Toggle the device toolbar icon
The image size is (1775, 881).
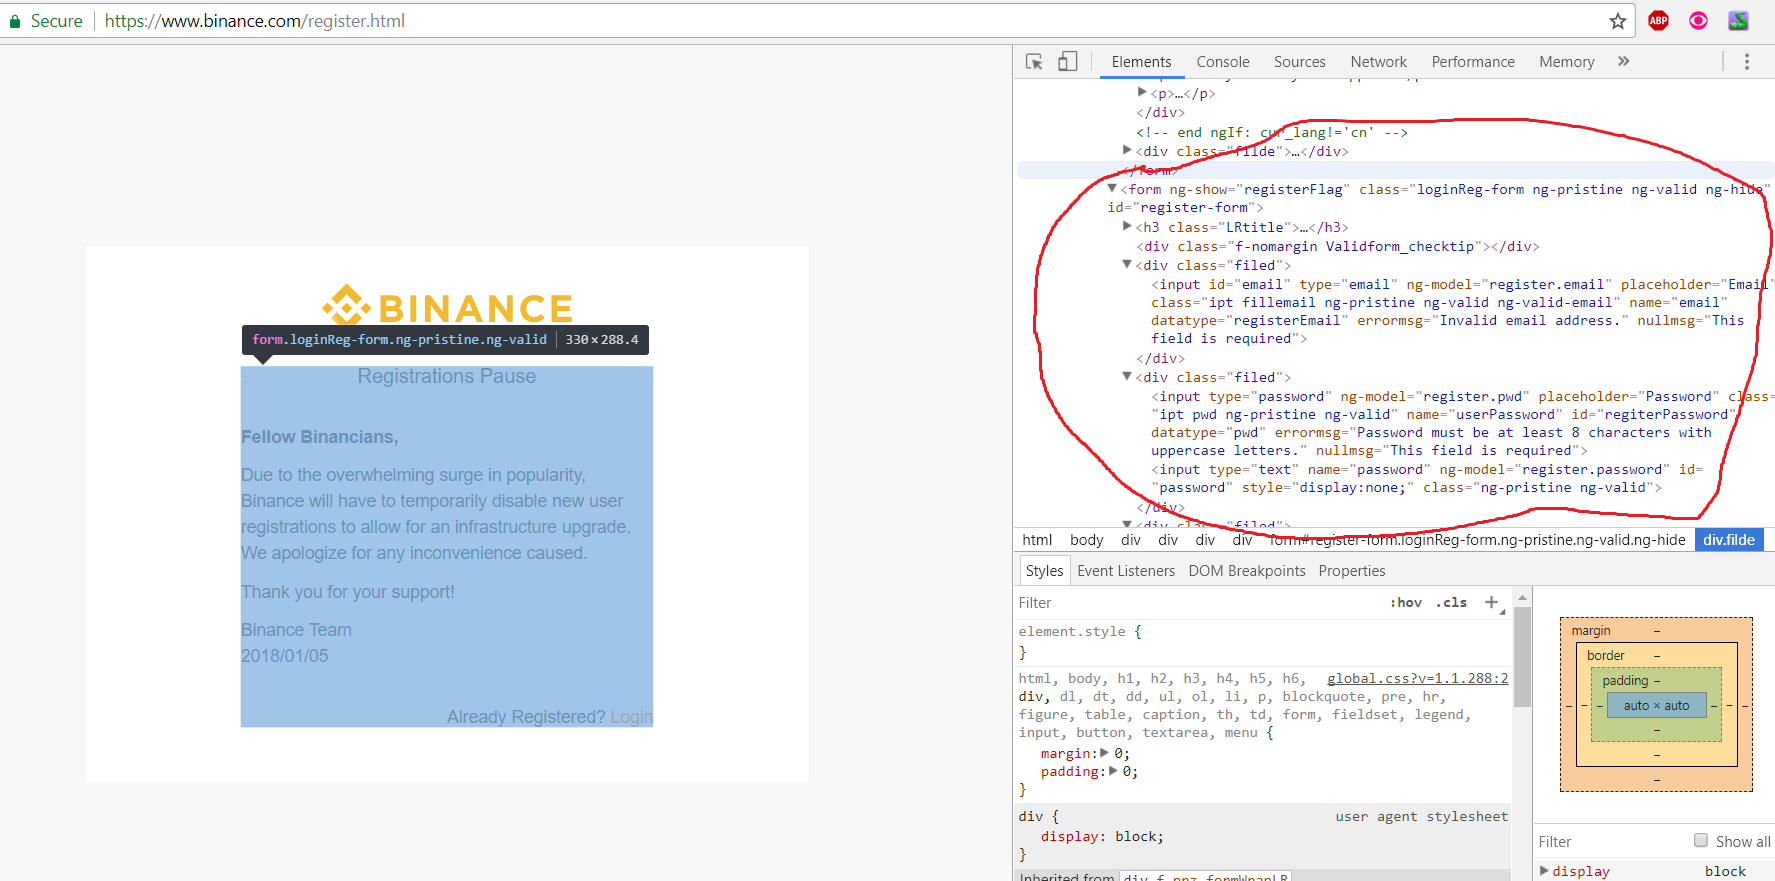(x=1068, y=62)
